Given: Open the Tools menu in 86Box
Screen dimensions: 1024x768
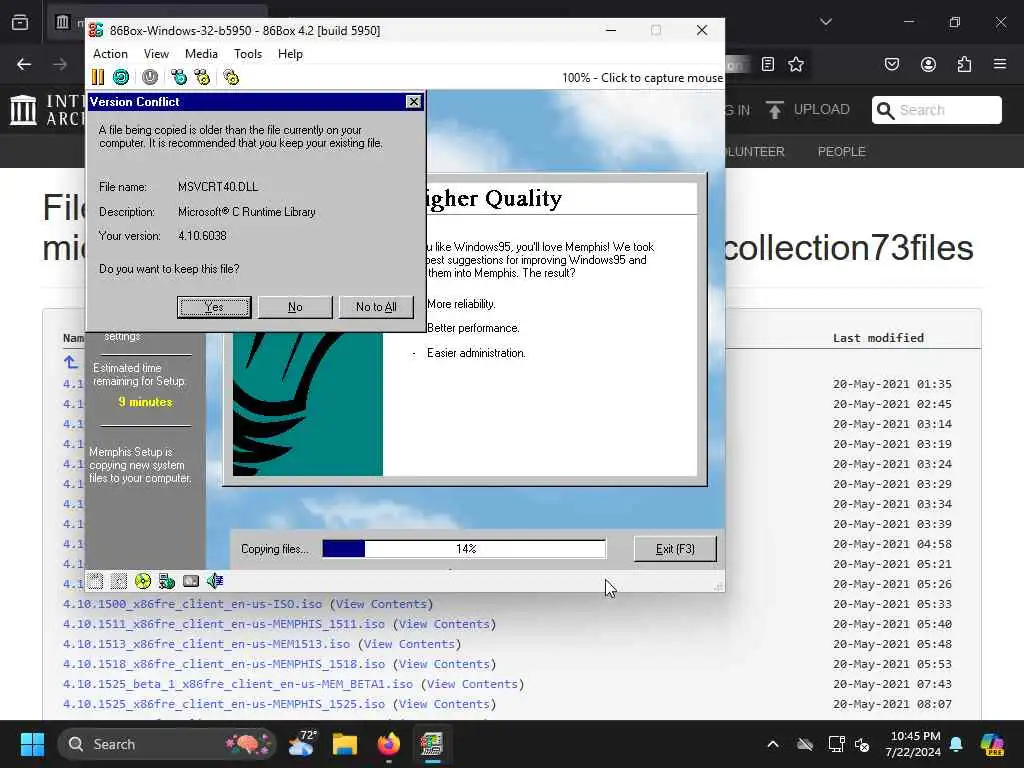Looking at the screenshot, I should point(248,54).
